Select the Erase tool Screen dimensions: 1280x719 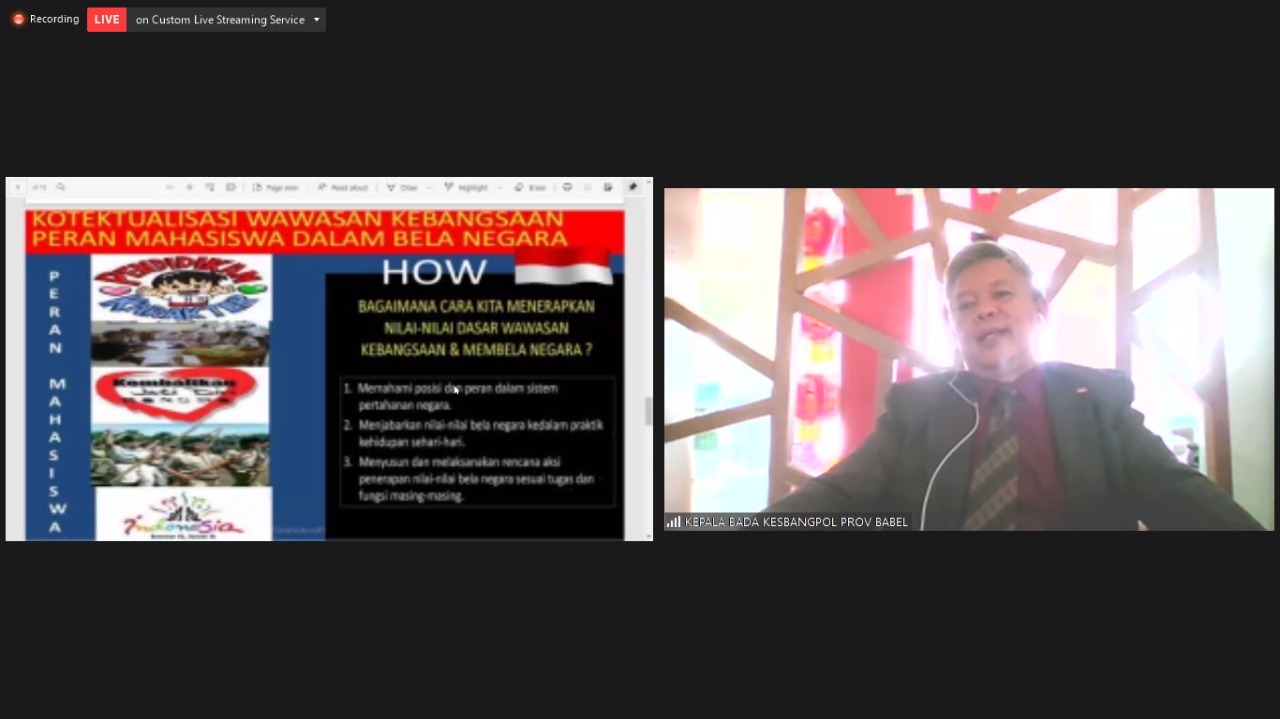[x=530, y=187]
